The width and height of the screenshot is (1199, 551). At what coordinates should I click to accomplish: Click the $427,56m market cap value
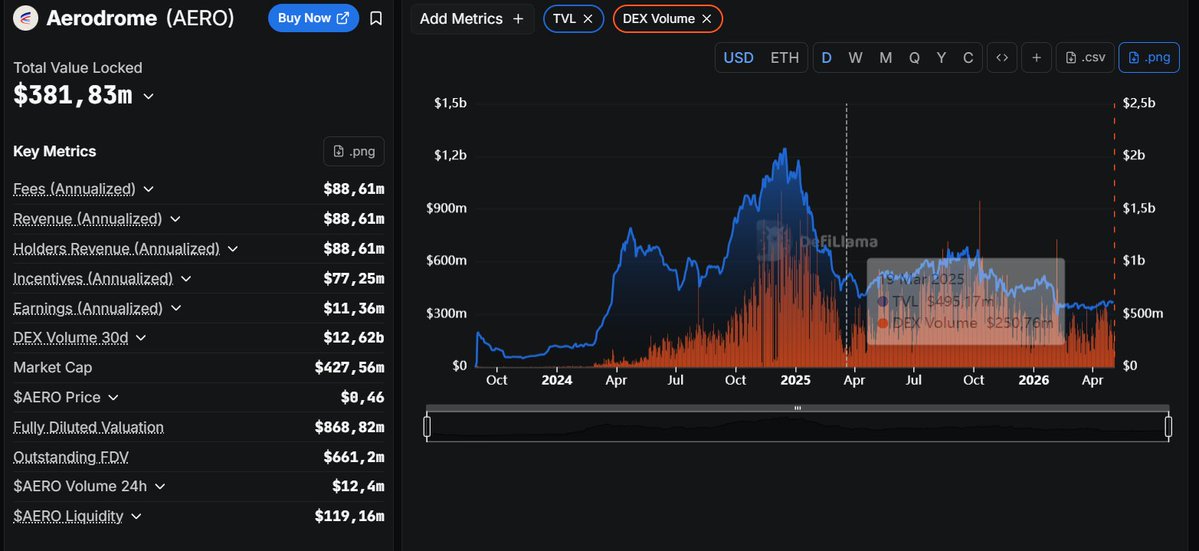349,368
